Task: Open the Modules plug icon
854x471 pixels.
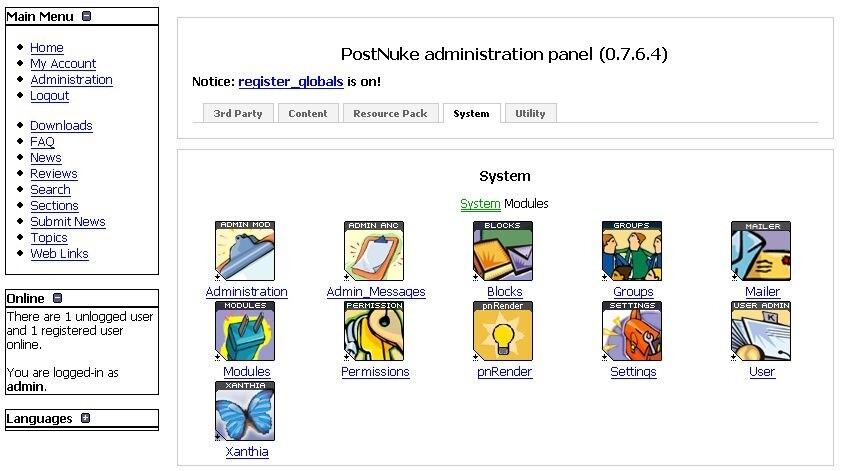Action: tap(245, 331)
